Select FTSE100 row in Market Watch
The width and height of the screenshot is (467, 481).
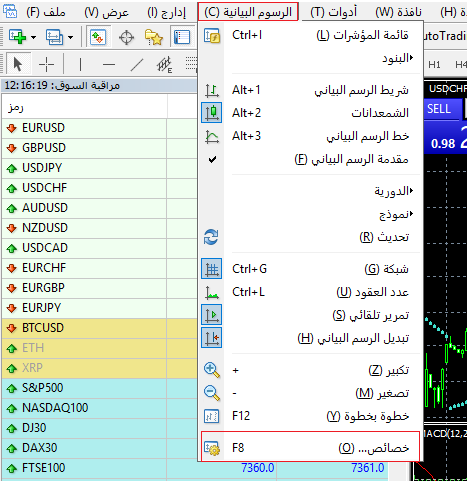[195, 468]
